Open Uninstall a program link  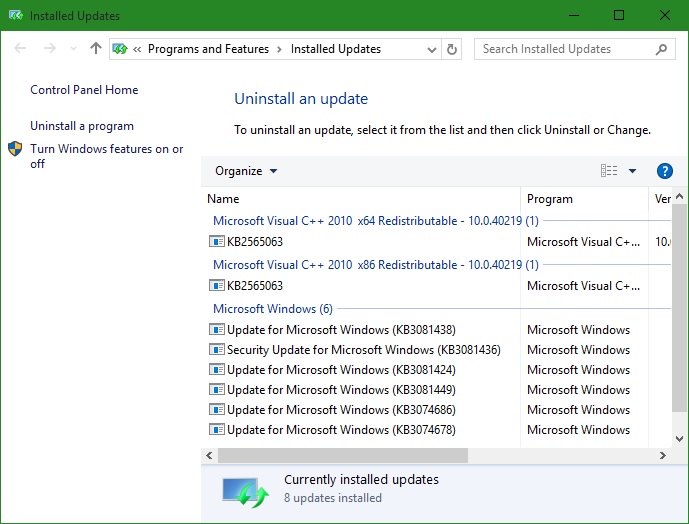[82, 126]
